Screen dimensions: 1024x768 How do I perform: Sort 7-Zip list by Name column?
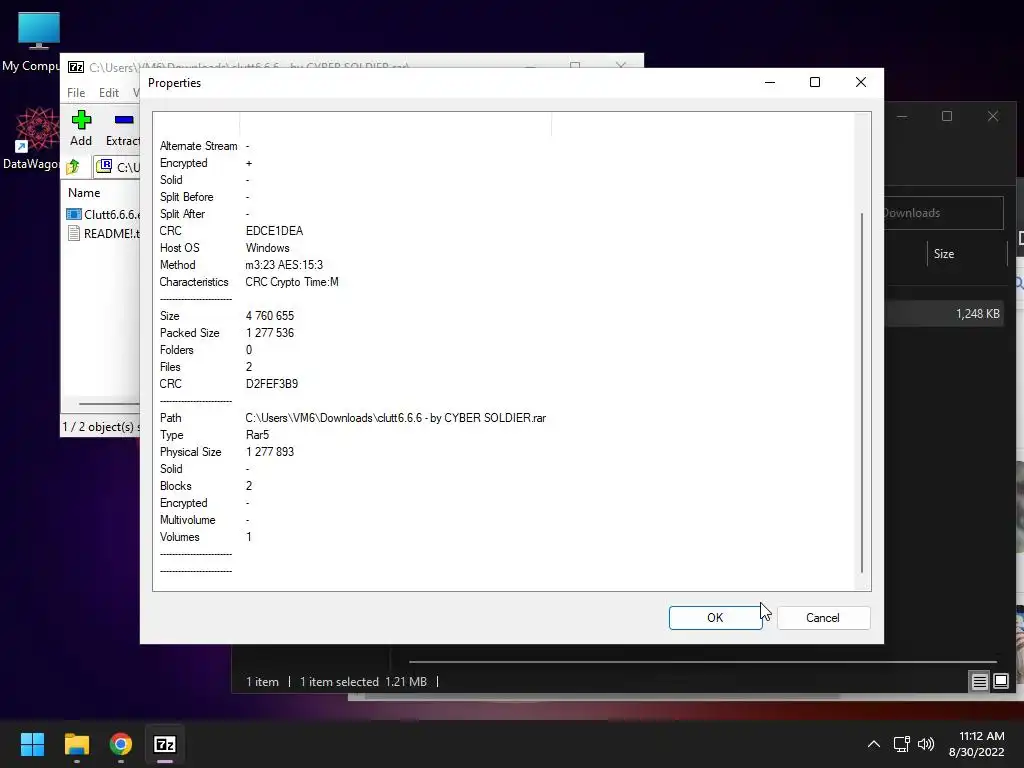[84, 193]
